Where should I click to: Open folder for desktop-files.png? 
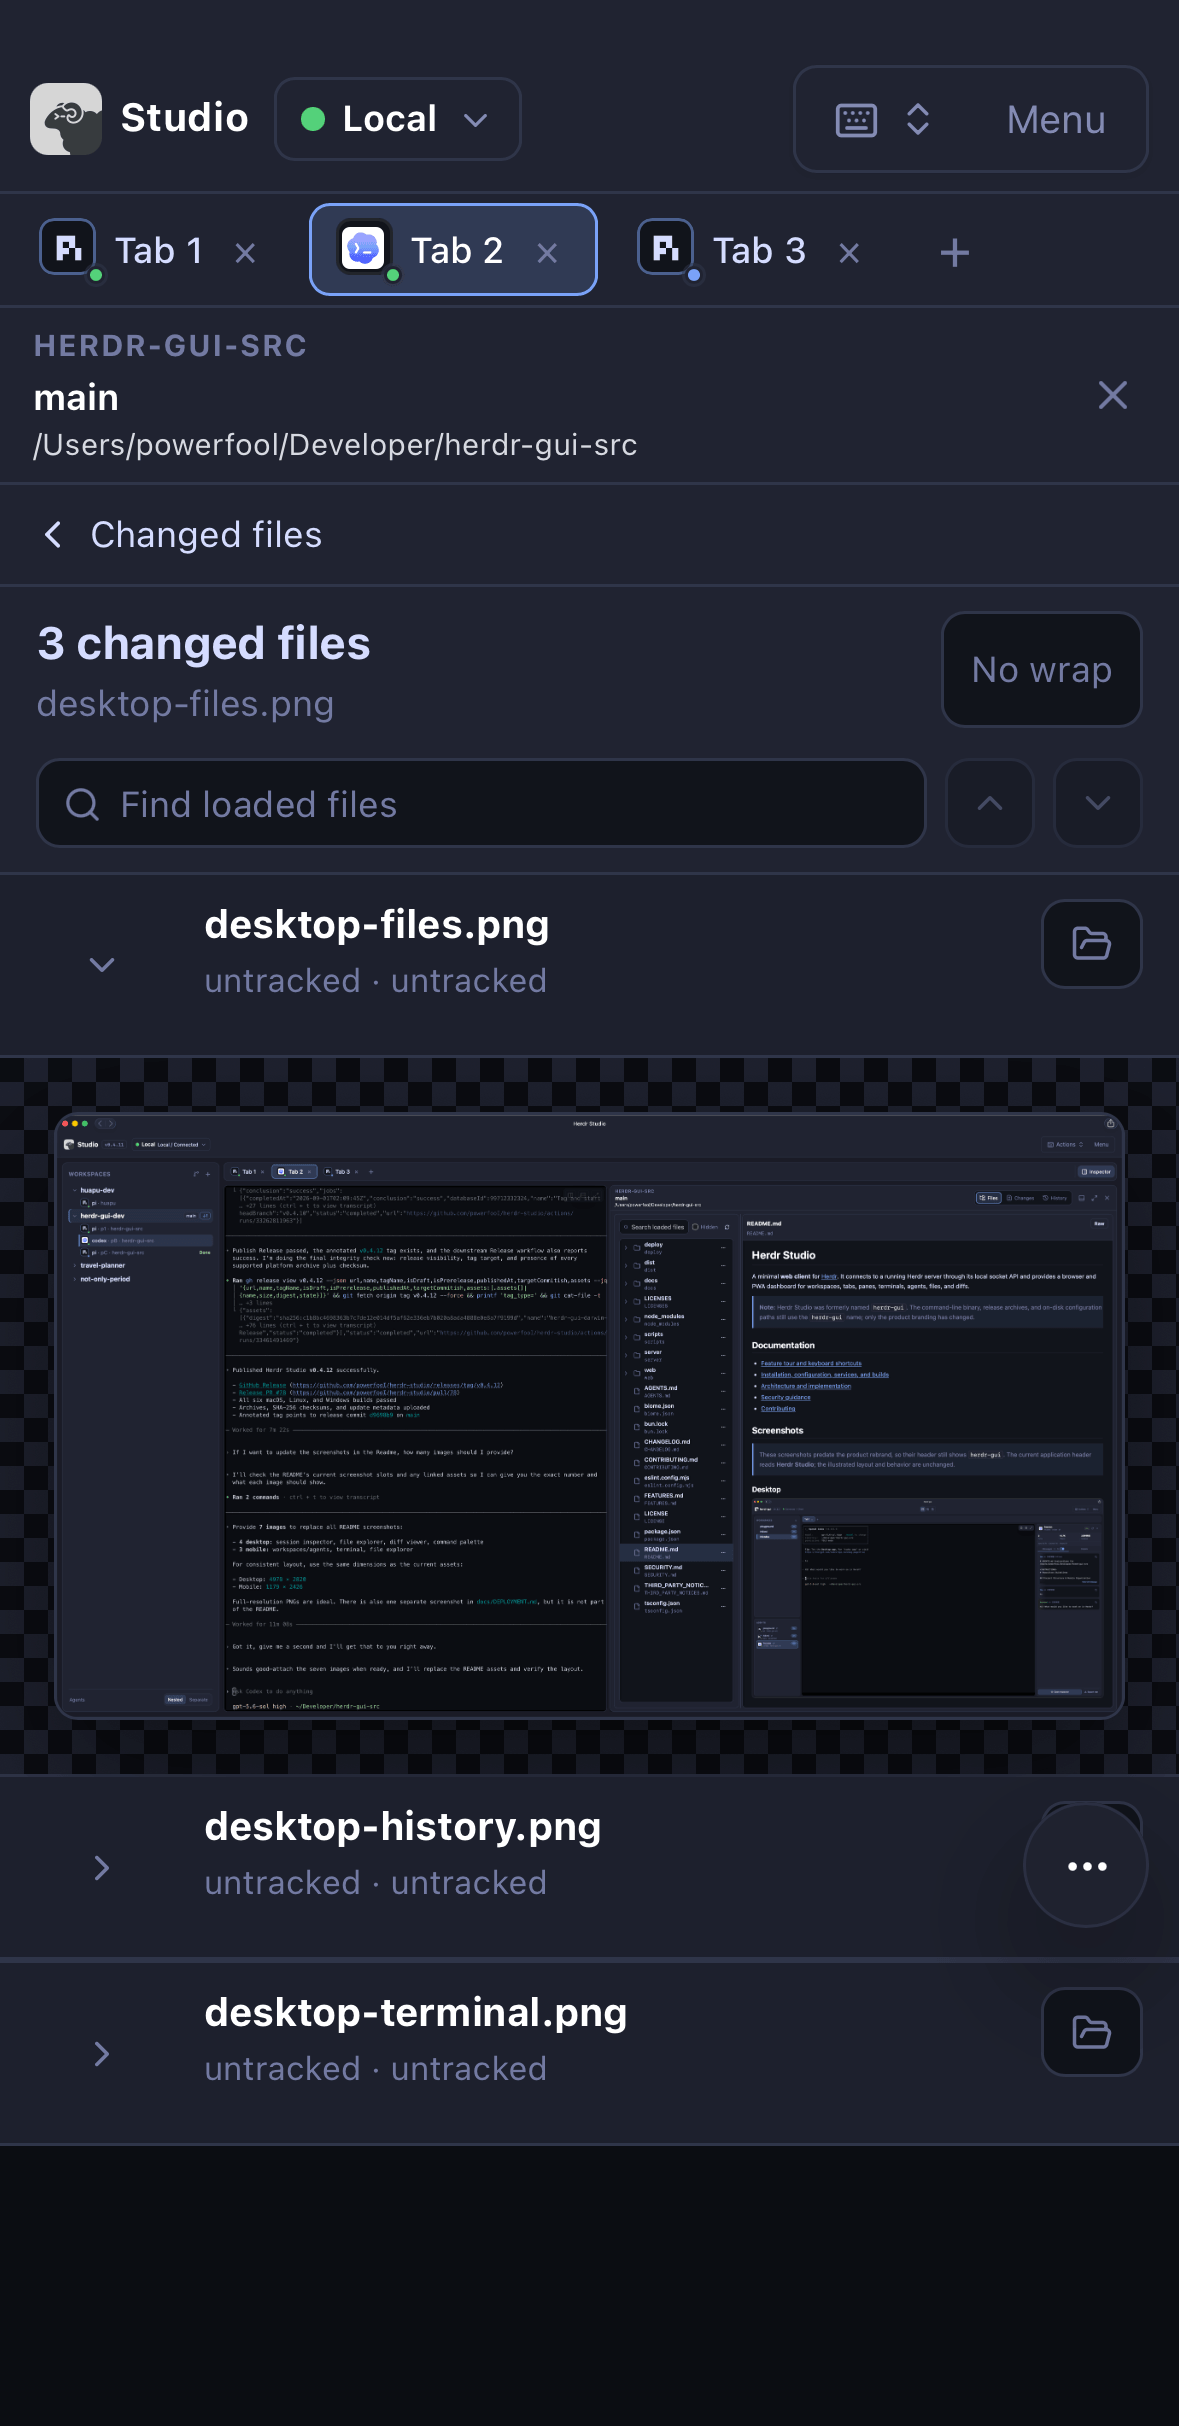[x=1091, y=944]
